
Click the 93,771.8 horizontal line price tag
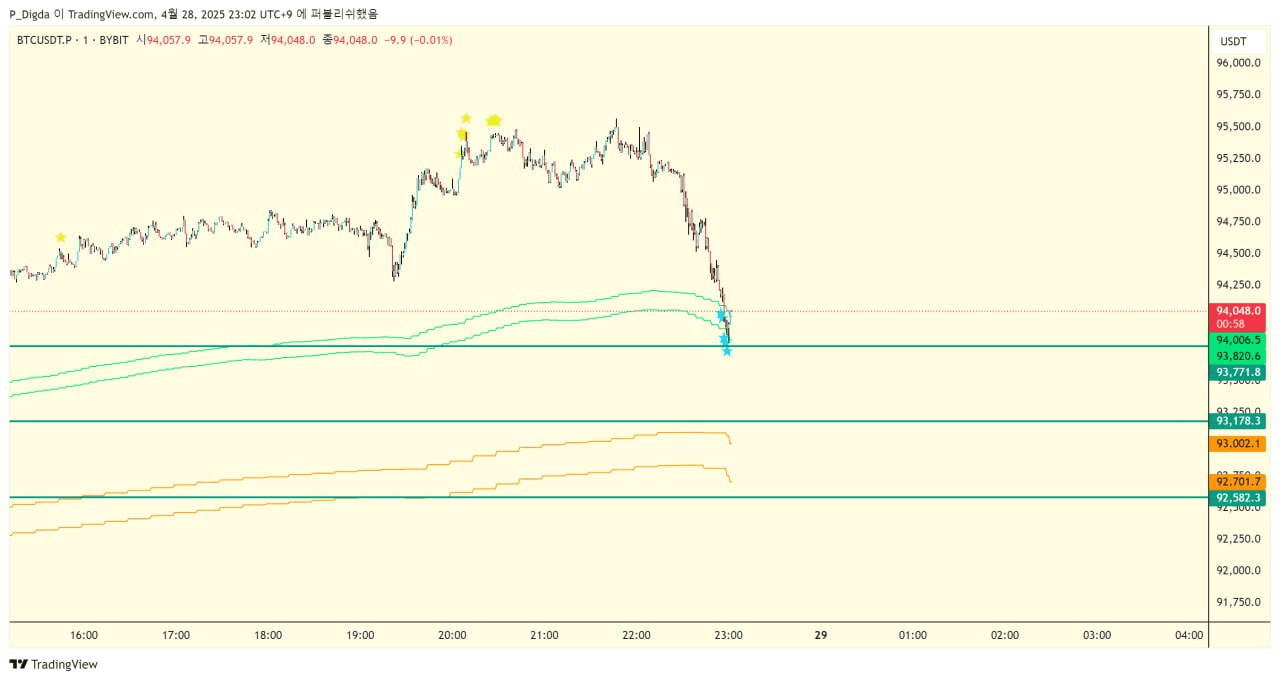click(x=1237, y=372)
